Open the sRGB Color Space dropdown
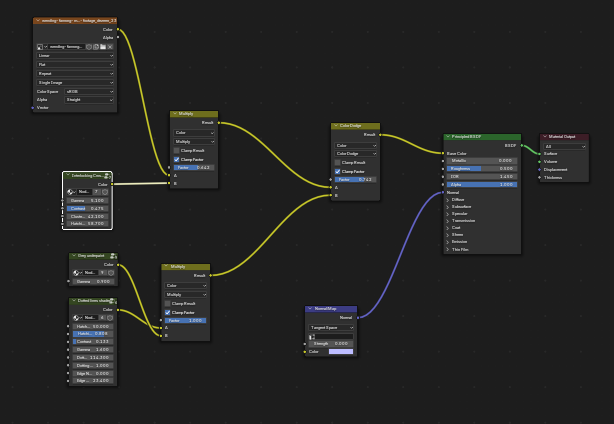Screen dimensions: 614x424 (89, 92)
